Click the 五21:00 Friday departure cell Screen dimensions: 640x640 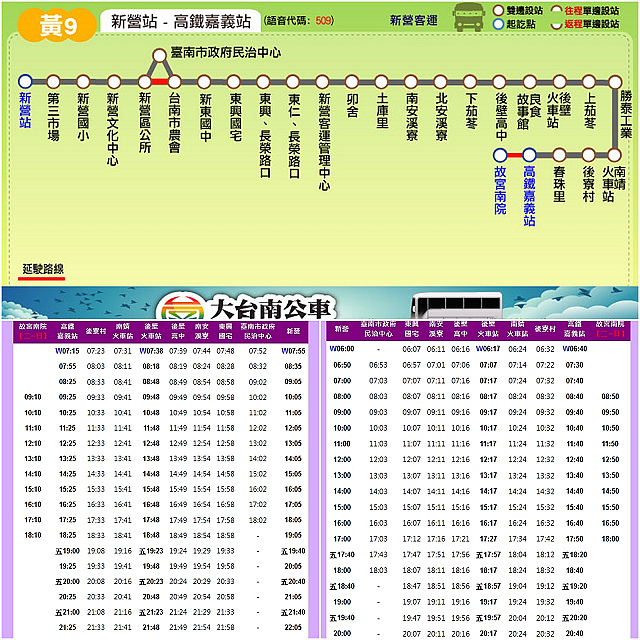click(x=67, y=612)
